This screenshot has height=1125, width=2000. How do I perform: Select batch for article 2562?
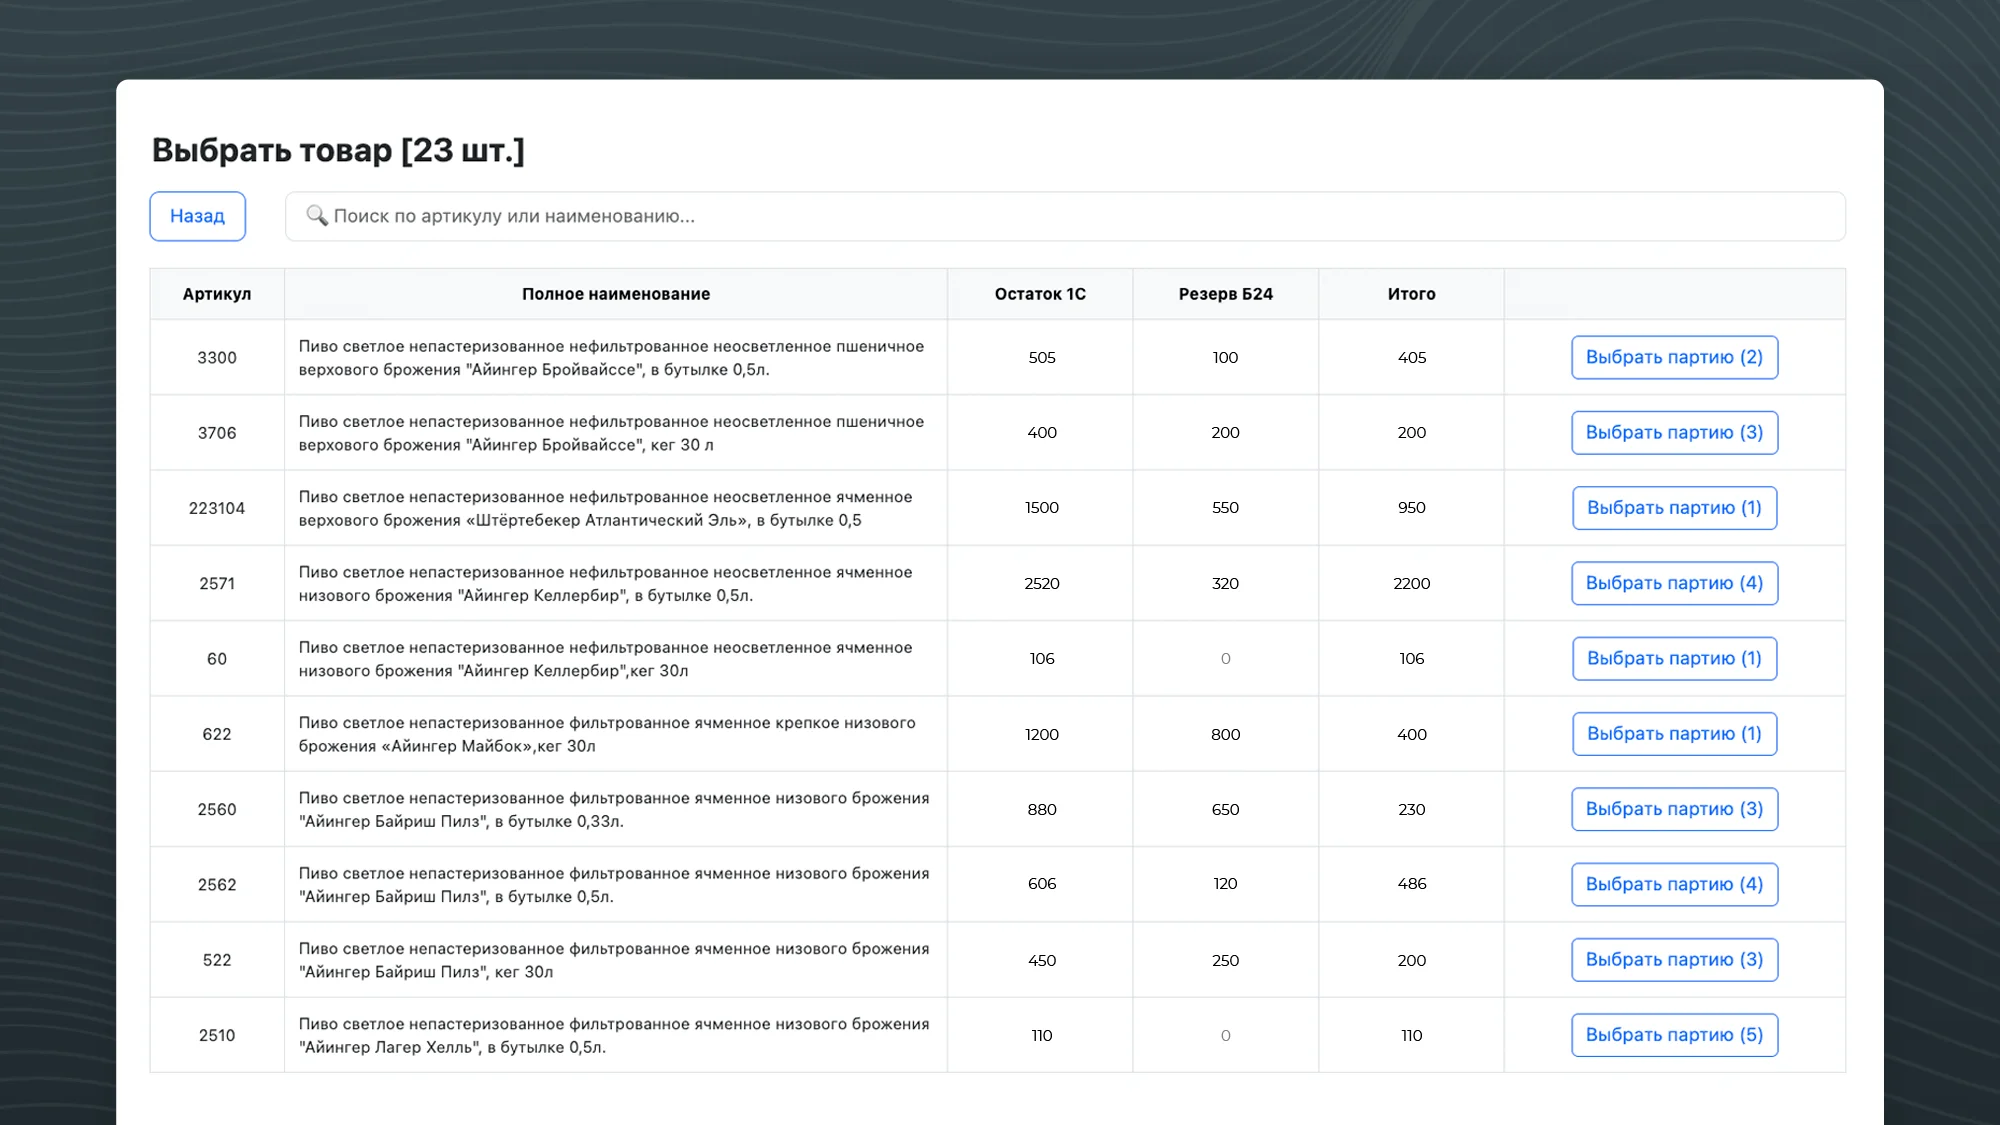(x=1674, y=884)
